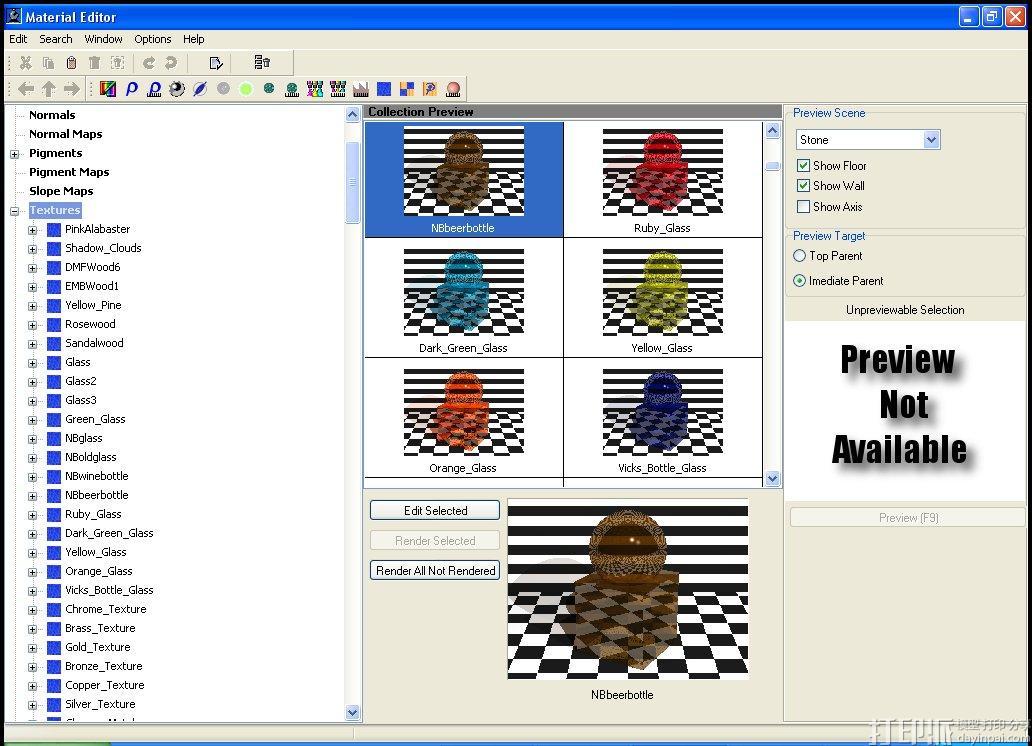
Task: Click the Redo arrow toolbar icon
Action: pos(171,63)
